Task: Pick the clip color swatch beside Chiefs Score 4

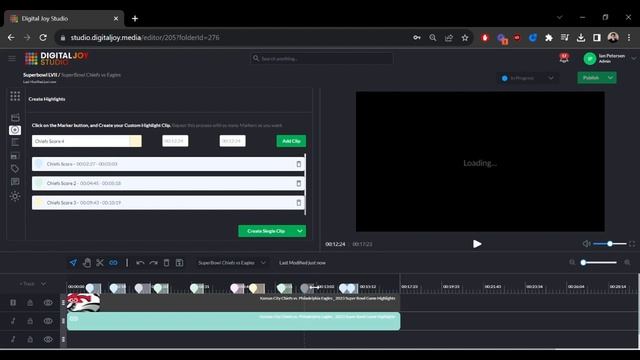Action: pyautogui.click(x=136, y=141)
